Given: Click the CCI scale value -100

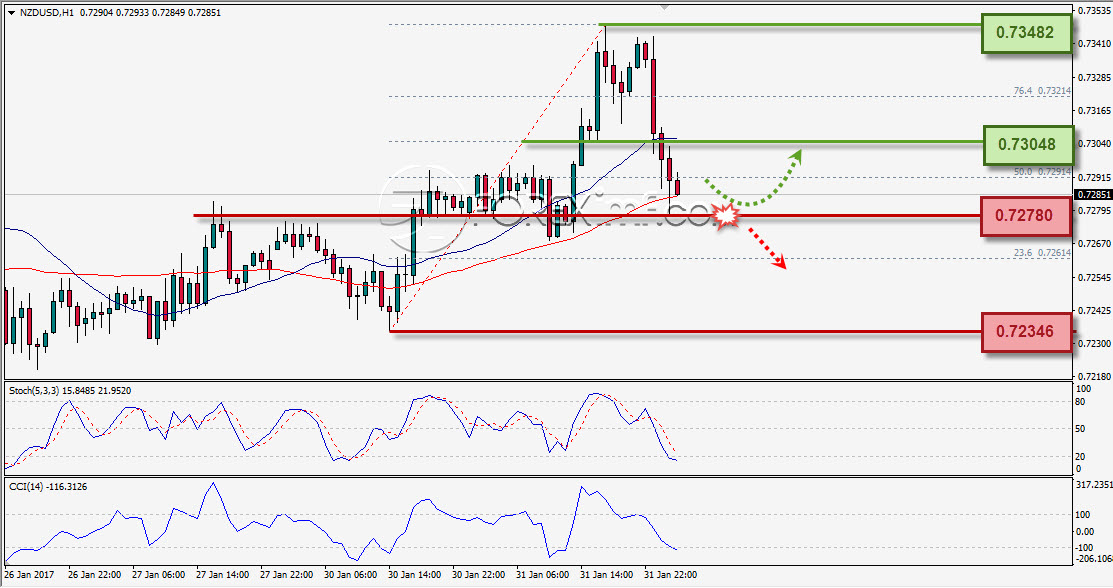Looking at the screenshot, I should point(1085,548).
